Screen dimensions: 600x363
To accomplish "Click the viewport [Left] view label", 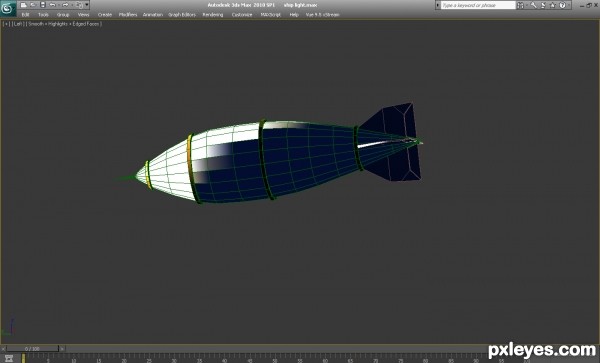I will tap(18, 24).
